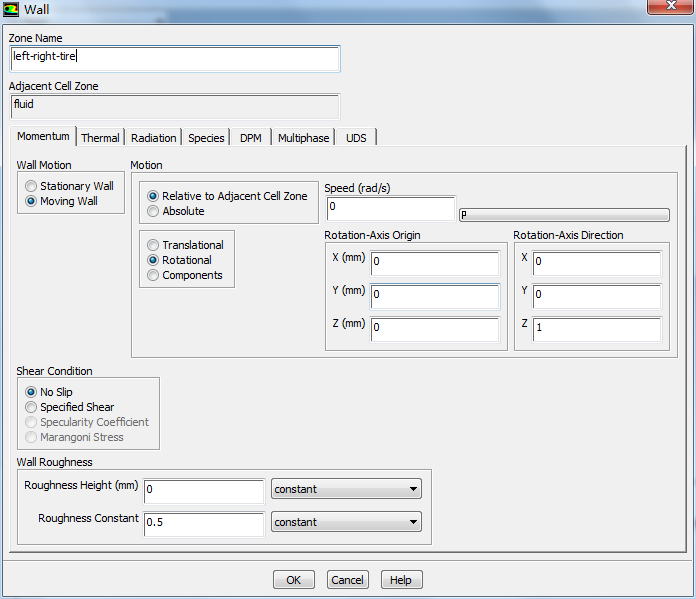Open the Radiation tab
The height and width of the screenshot is (599, 696).
click(154, 138)
